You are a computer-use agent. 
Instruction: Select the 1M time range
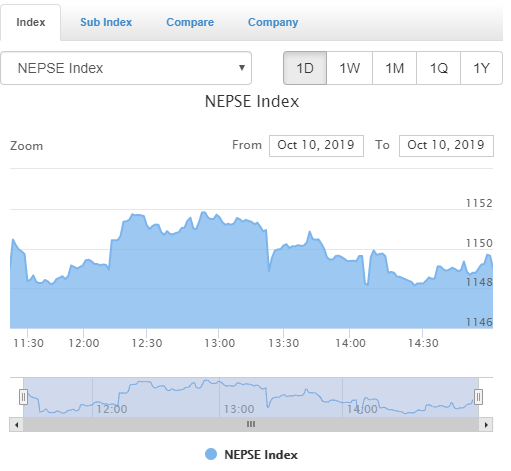point(394,68)
